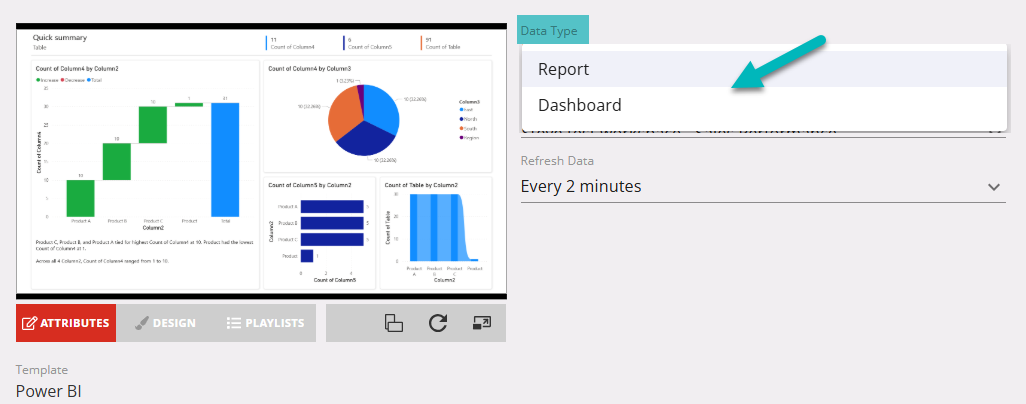The width and height of the screenshot is (1026, 404).
Task: Click the waterfall chart Total blue bar
Action: (x=225, y=159)
